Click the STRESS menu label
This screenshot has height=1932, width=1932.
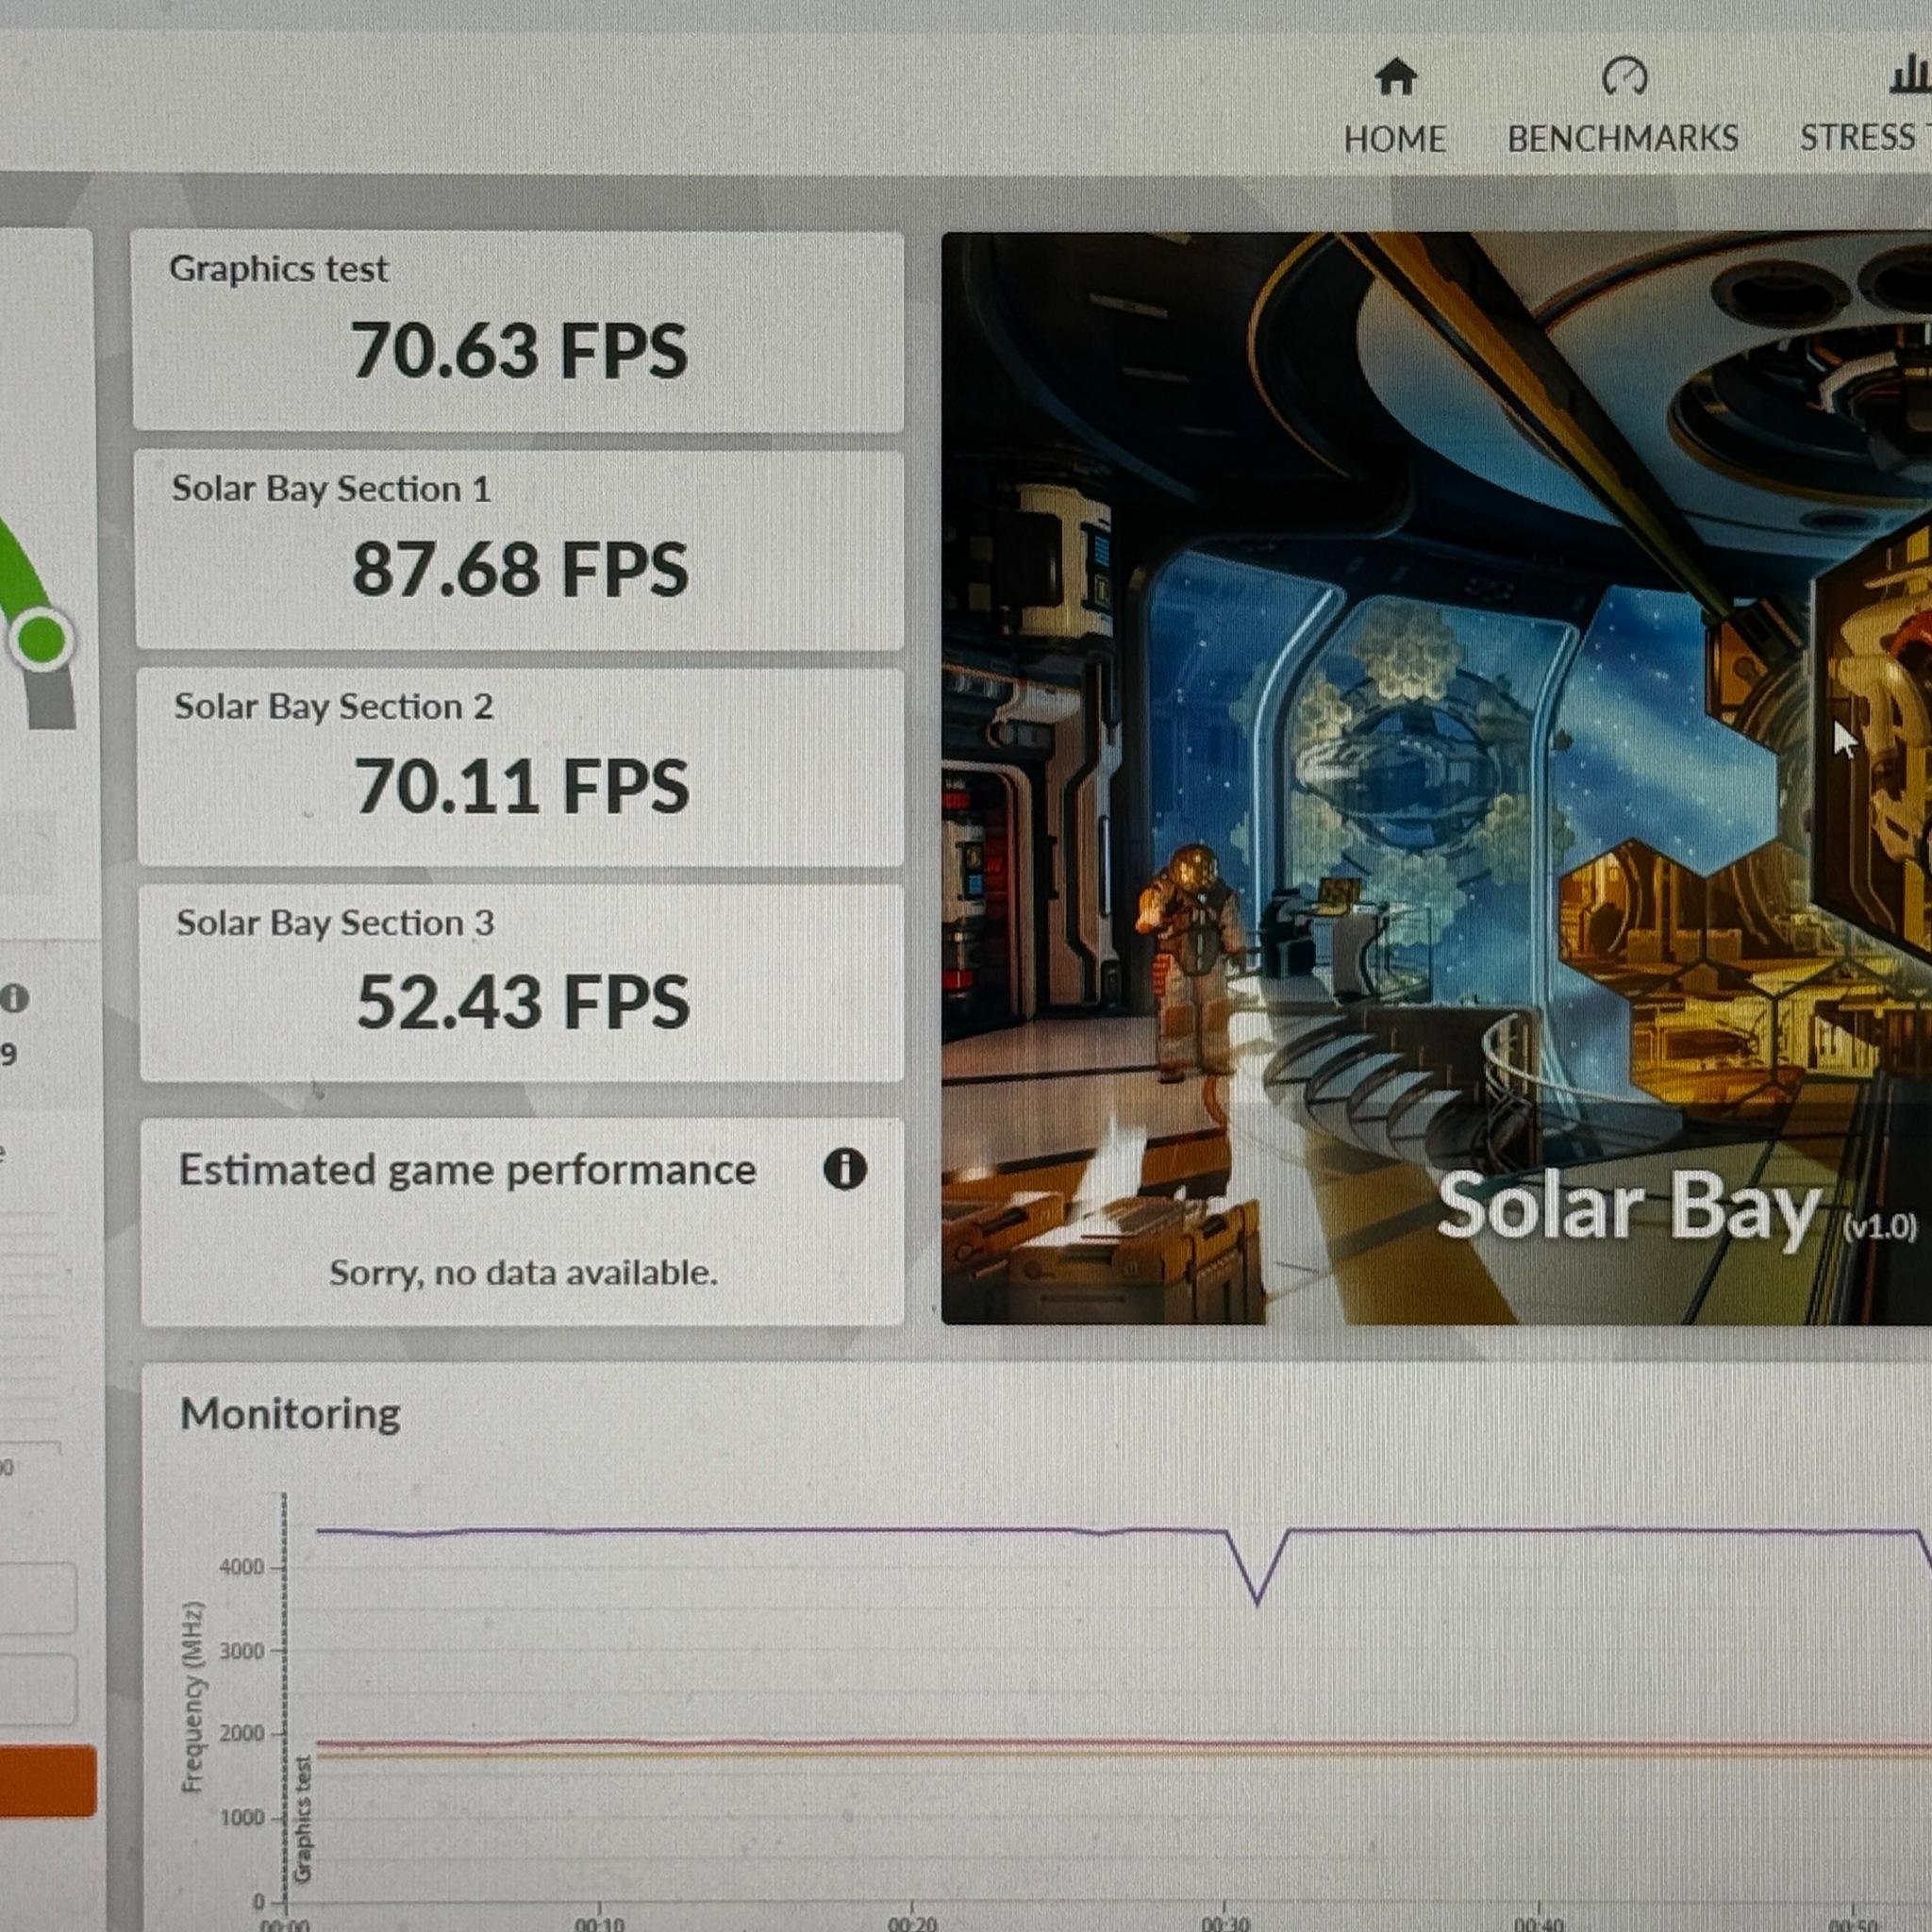[1858, 137]
